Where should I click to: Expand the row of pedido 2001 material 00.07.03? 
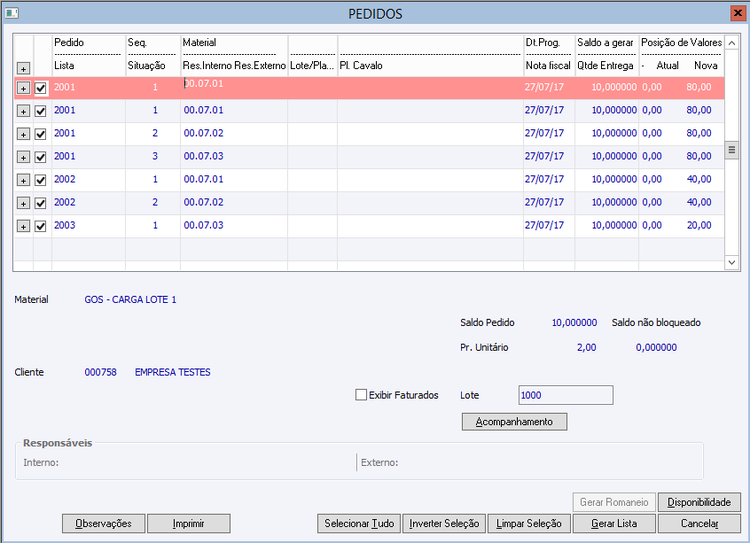click(23, 157)
